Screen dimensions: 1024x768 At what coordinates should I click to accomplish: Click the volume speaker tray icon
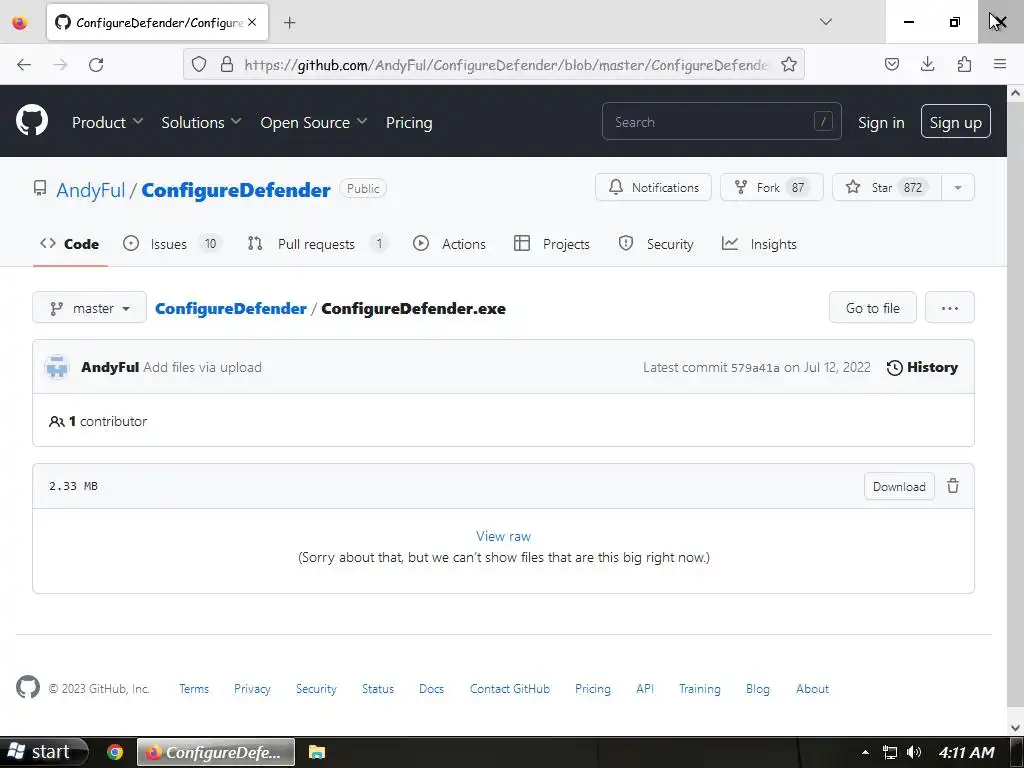click(914, 752)
